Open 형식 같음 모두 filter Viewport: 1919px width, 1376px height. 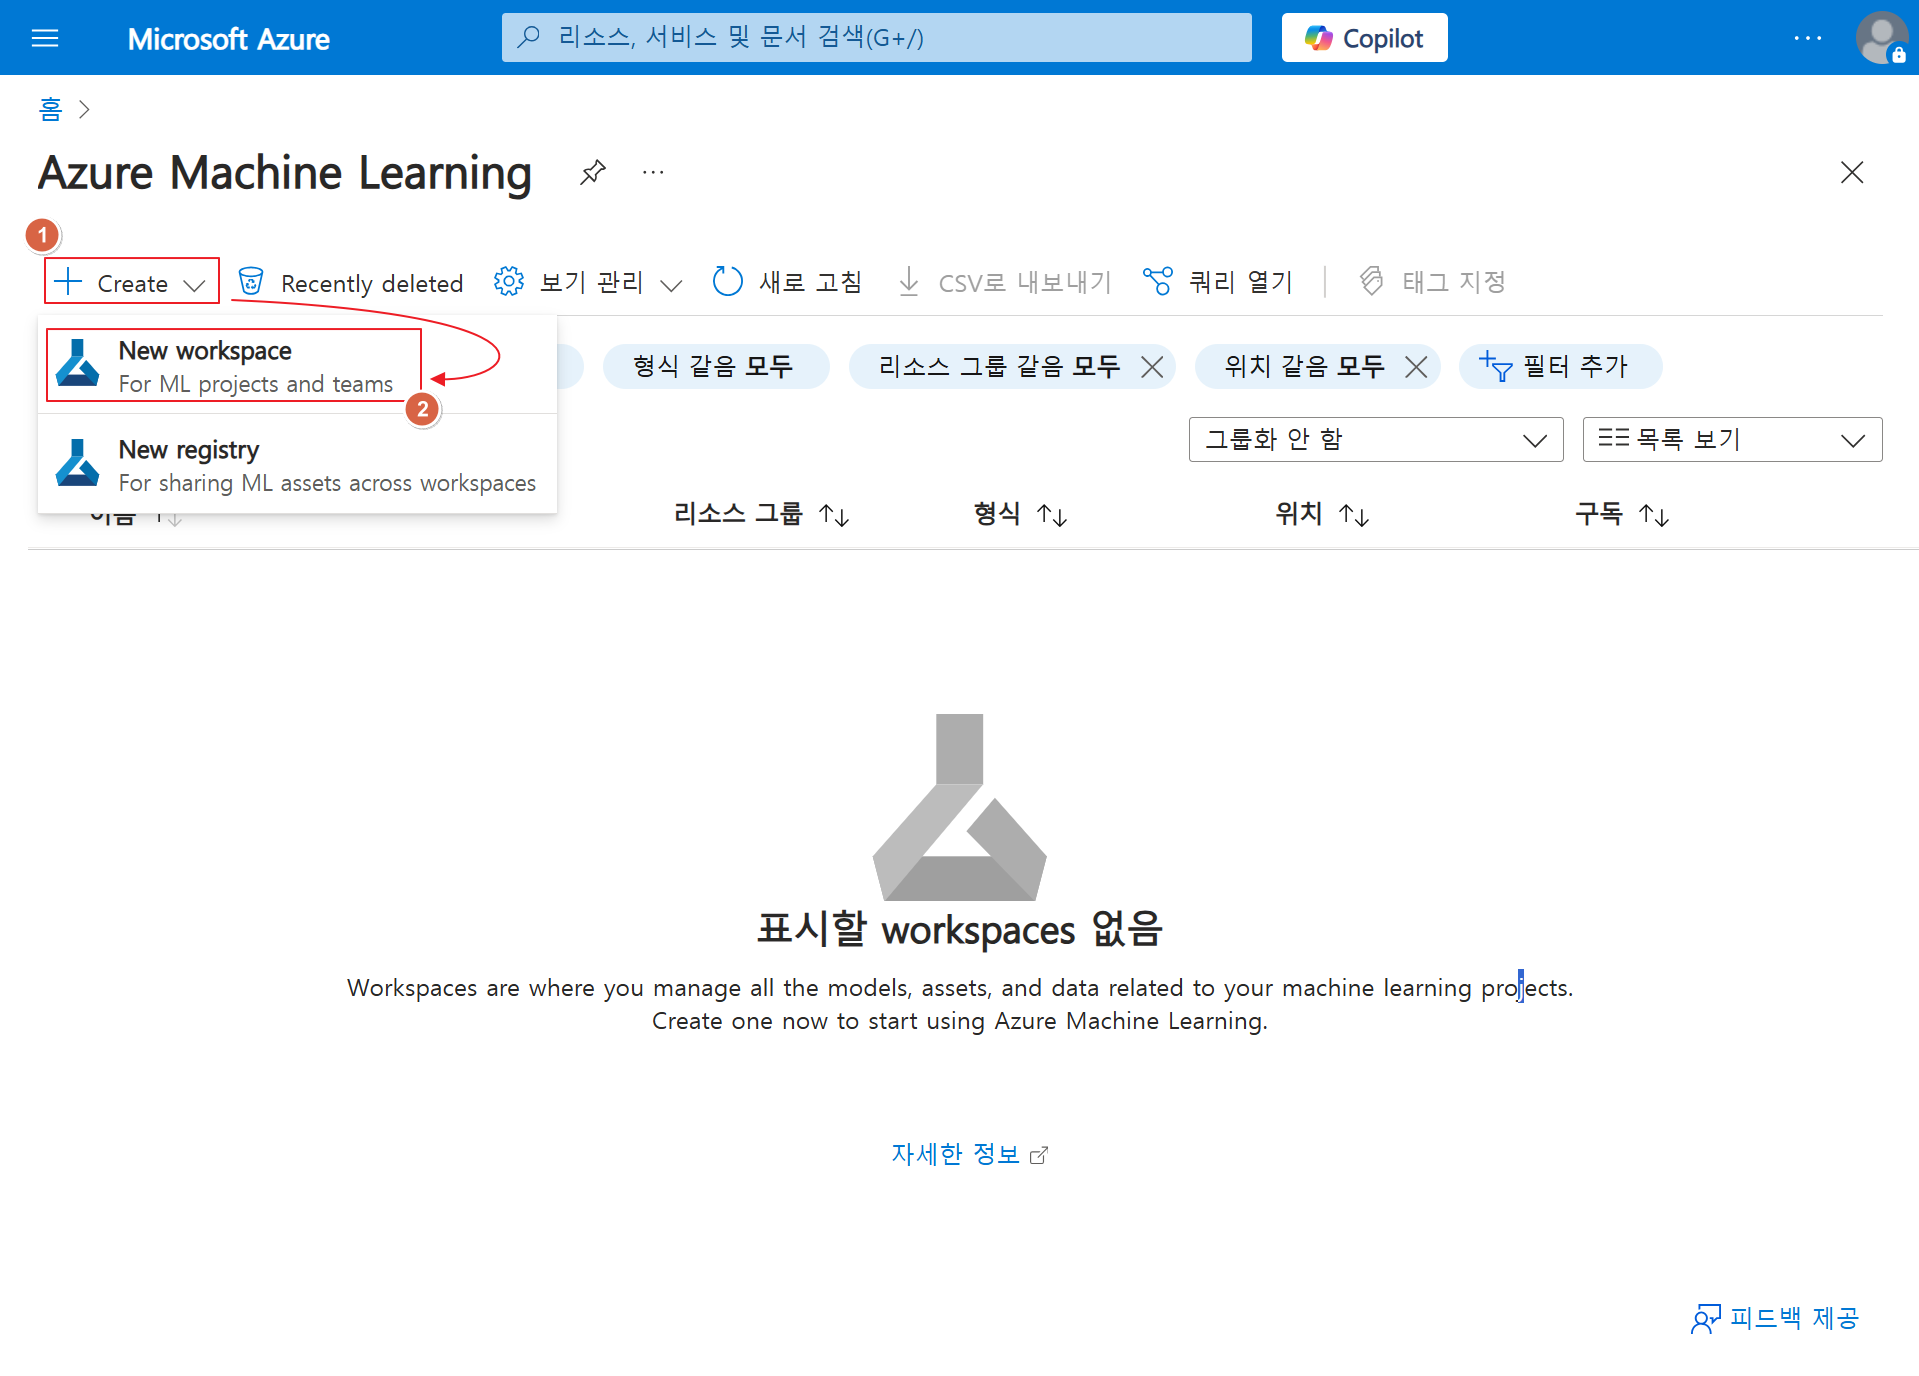(715, 366)
